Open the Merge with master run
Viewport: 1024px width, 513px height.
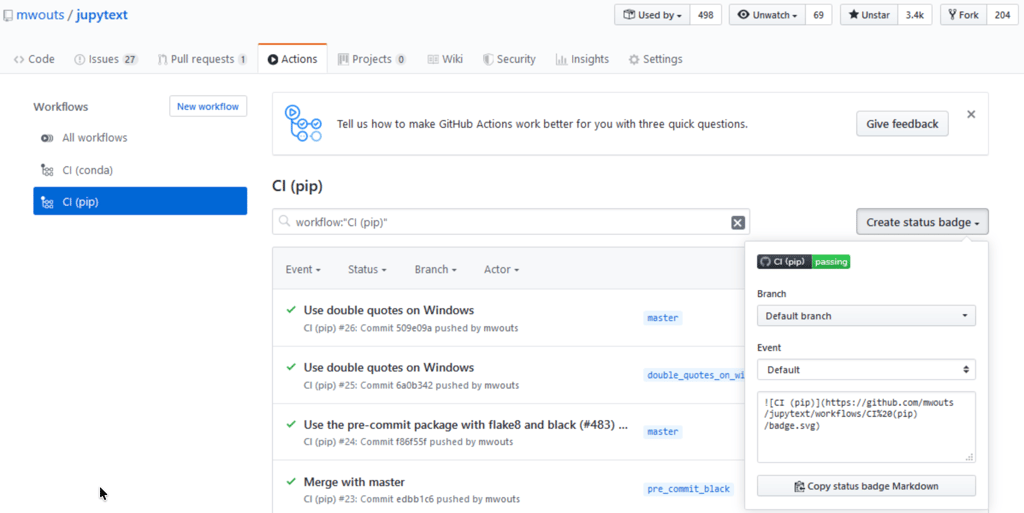(354, 482)
